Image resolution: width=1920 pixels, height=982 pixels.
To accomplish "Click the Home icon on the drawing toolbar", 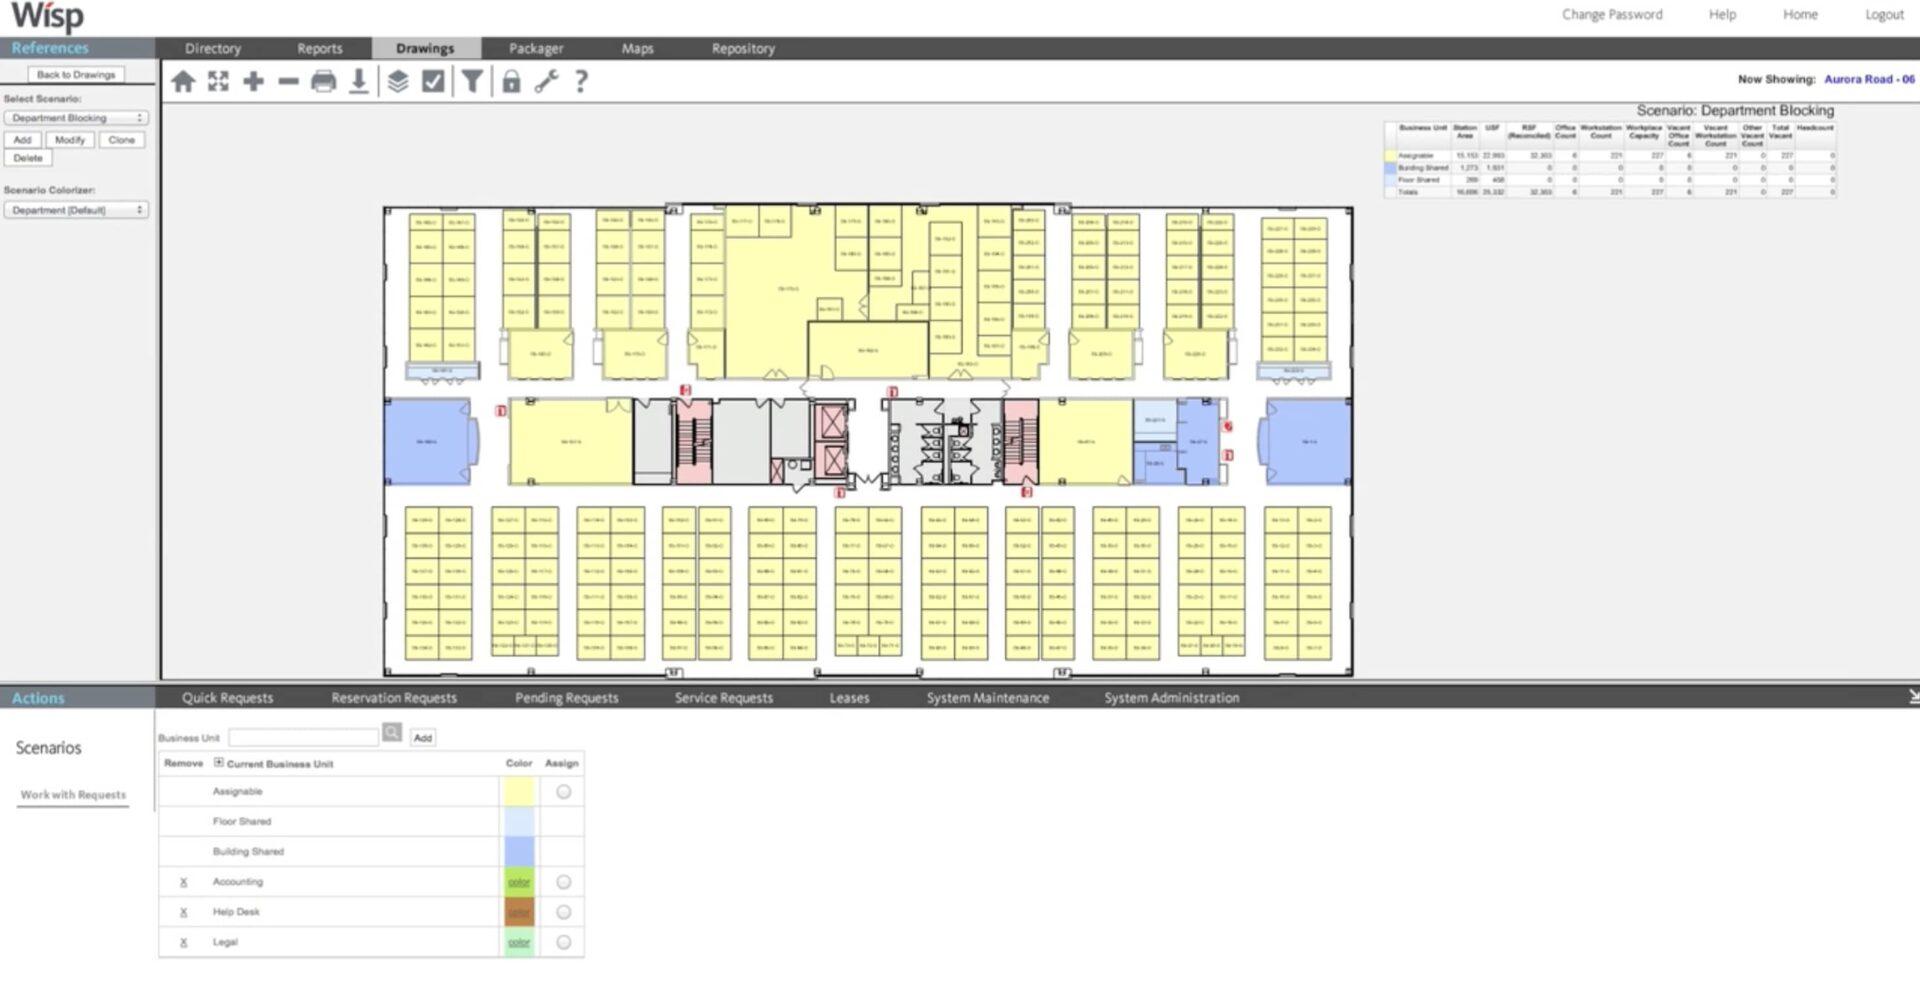I will pos(184,81).
